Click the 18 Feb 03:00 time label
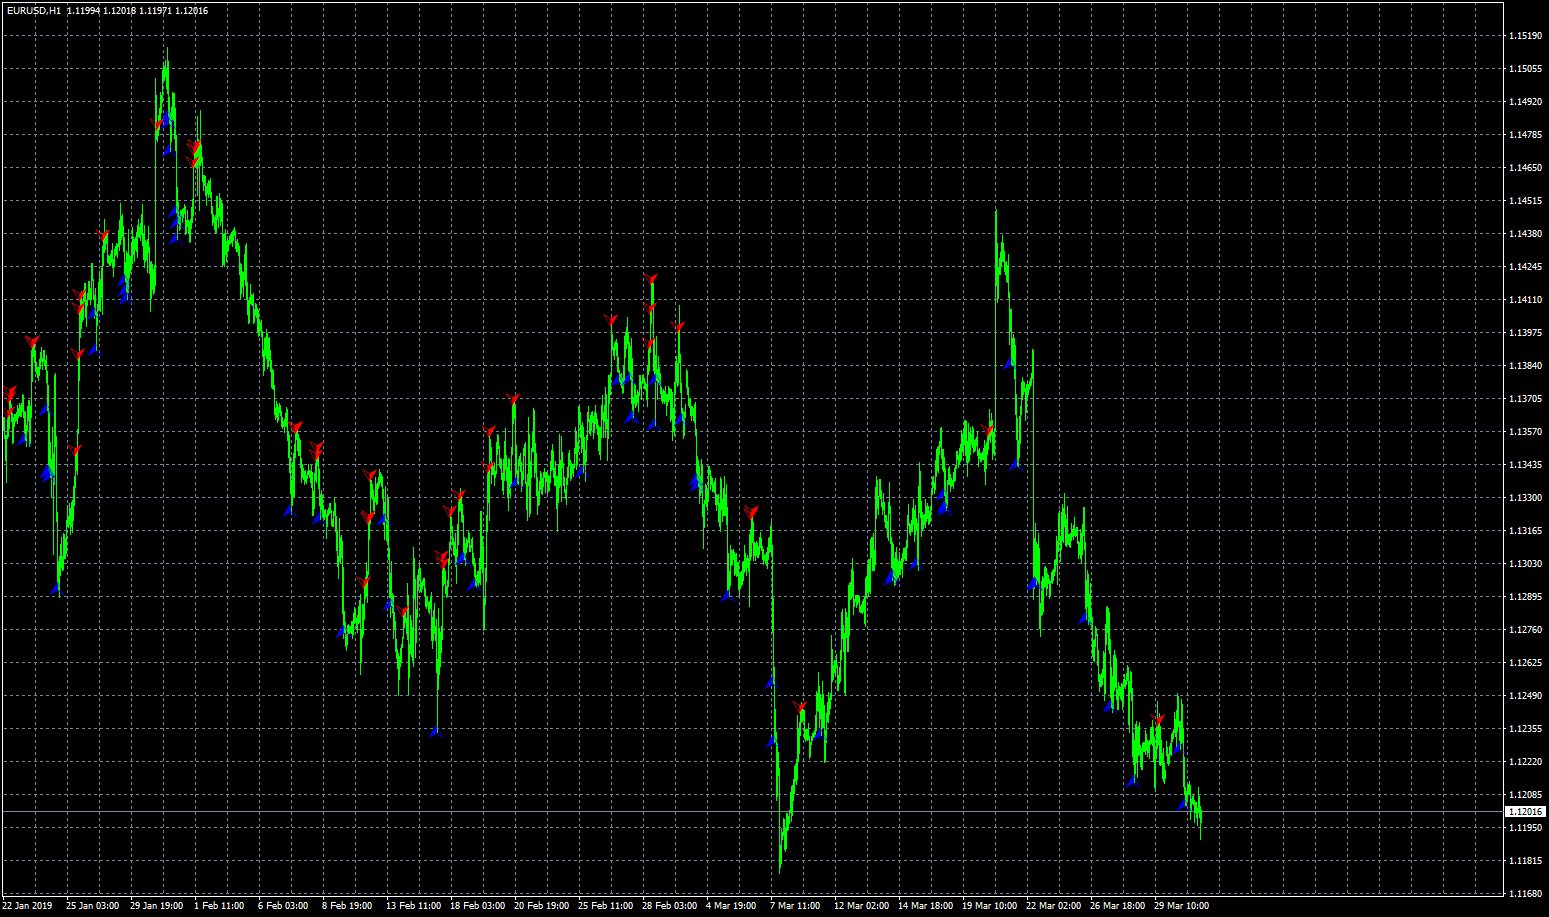The width and height of the screenshot is (1549, 917). click(x=477, y=906)
